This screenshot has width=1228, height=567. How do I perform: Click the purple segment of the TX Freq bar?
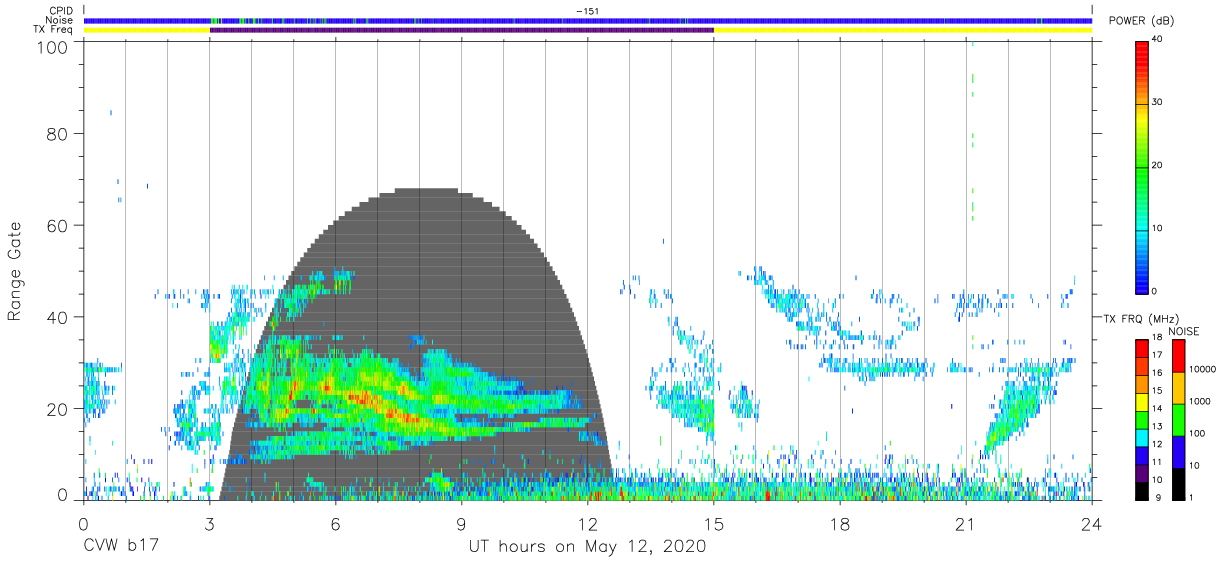[x=462, y=30]
